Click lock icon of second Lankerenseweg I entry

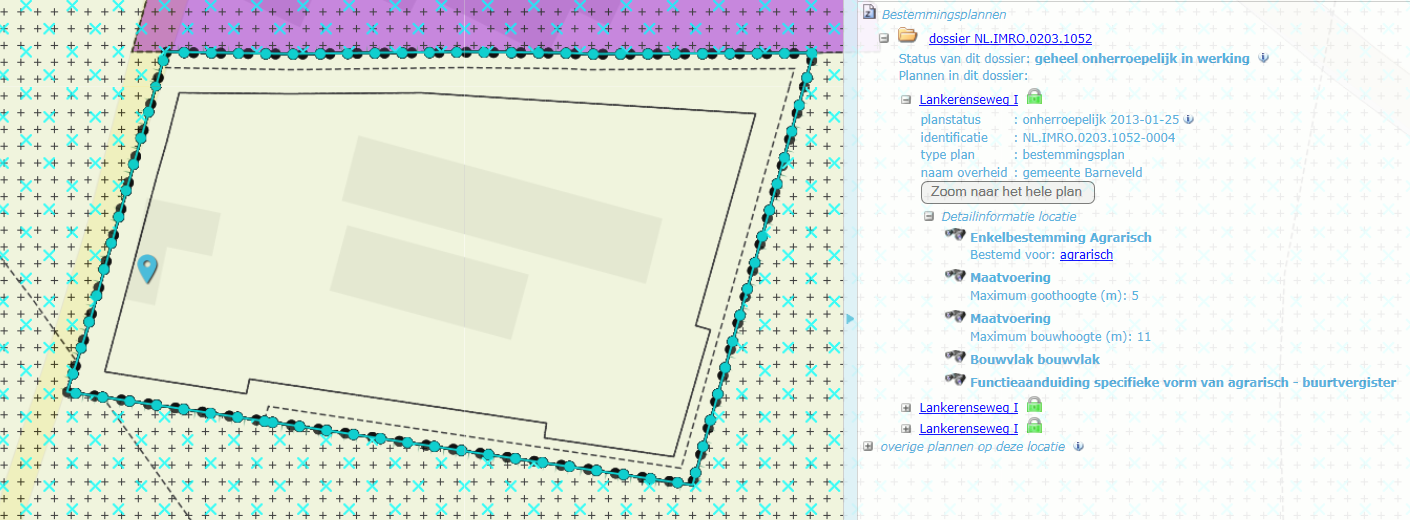1034,404
